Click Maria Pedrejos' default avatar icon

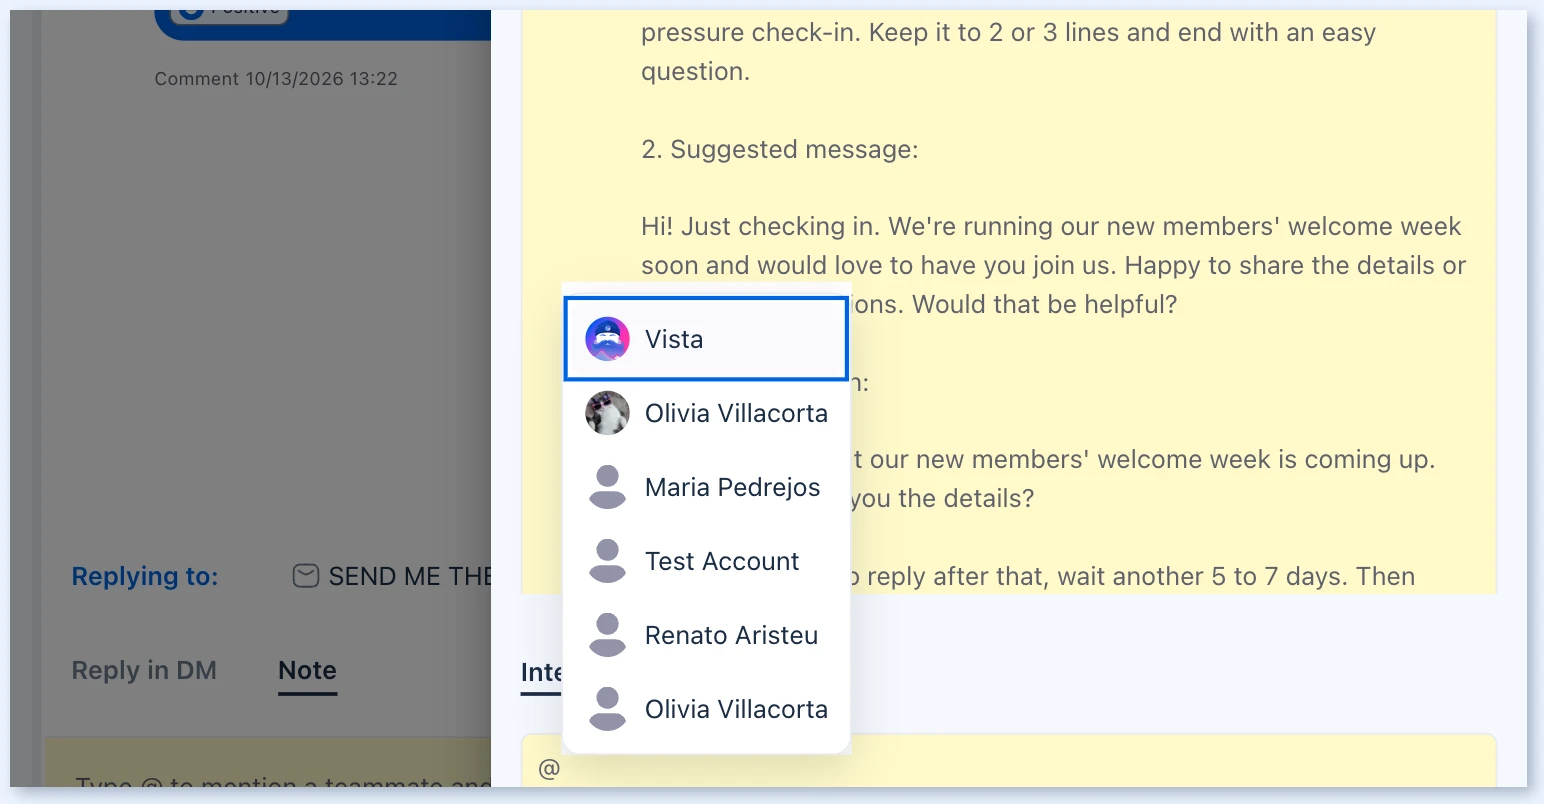tap(607, 487)
